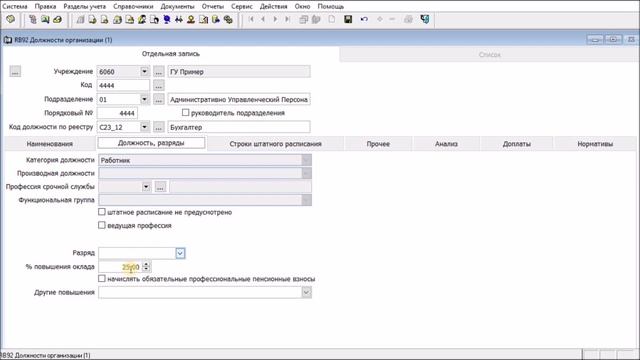Click '...' button left of Учреждение label
The image size is (640, 360).
[15, 71]
